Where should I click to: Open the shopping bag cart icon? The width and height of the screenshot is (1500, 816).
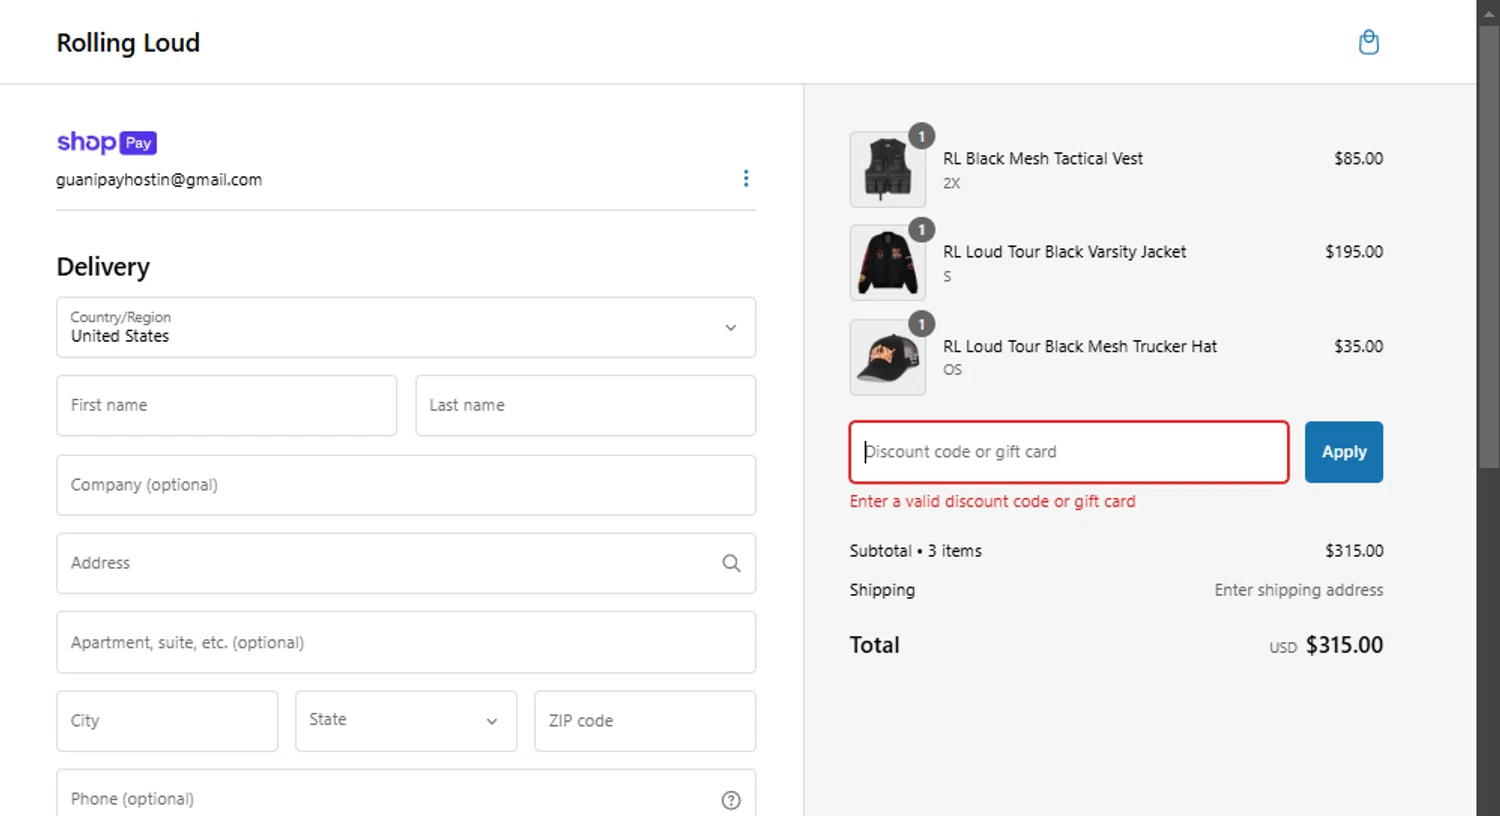point(1369,42)
